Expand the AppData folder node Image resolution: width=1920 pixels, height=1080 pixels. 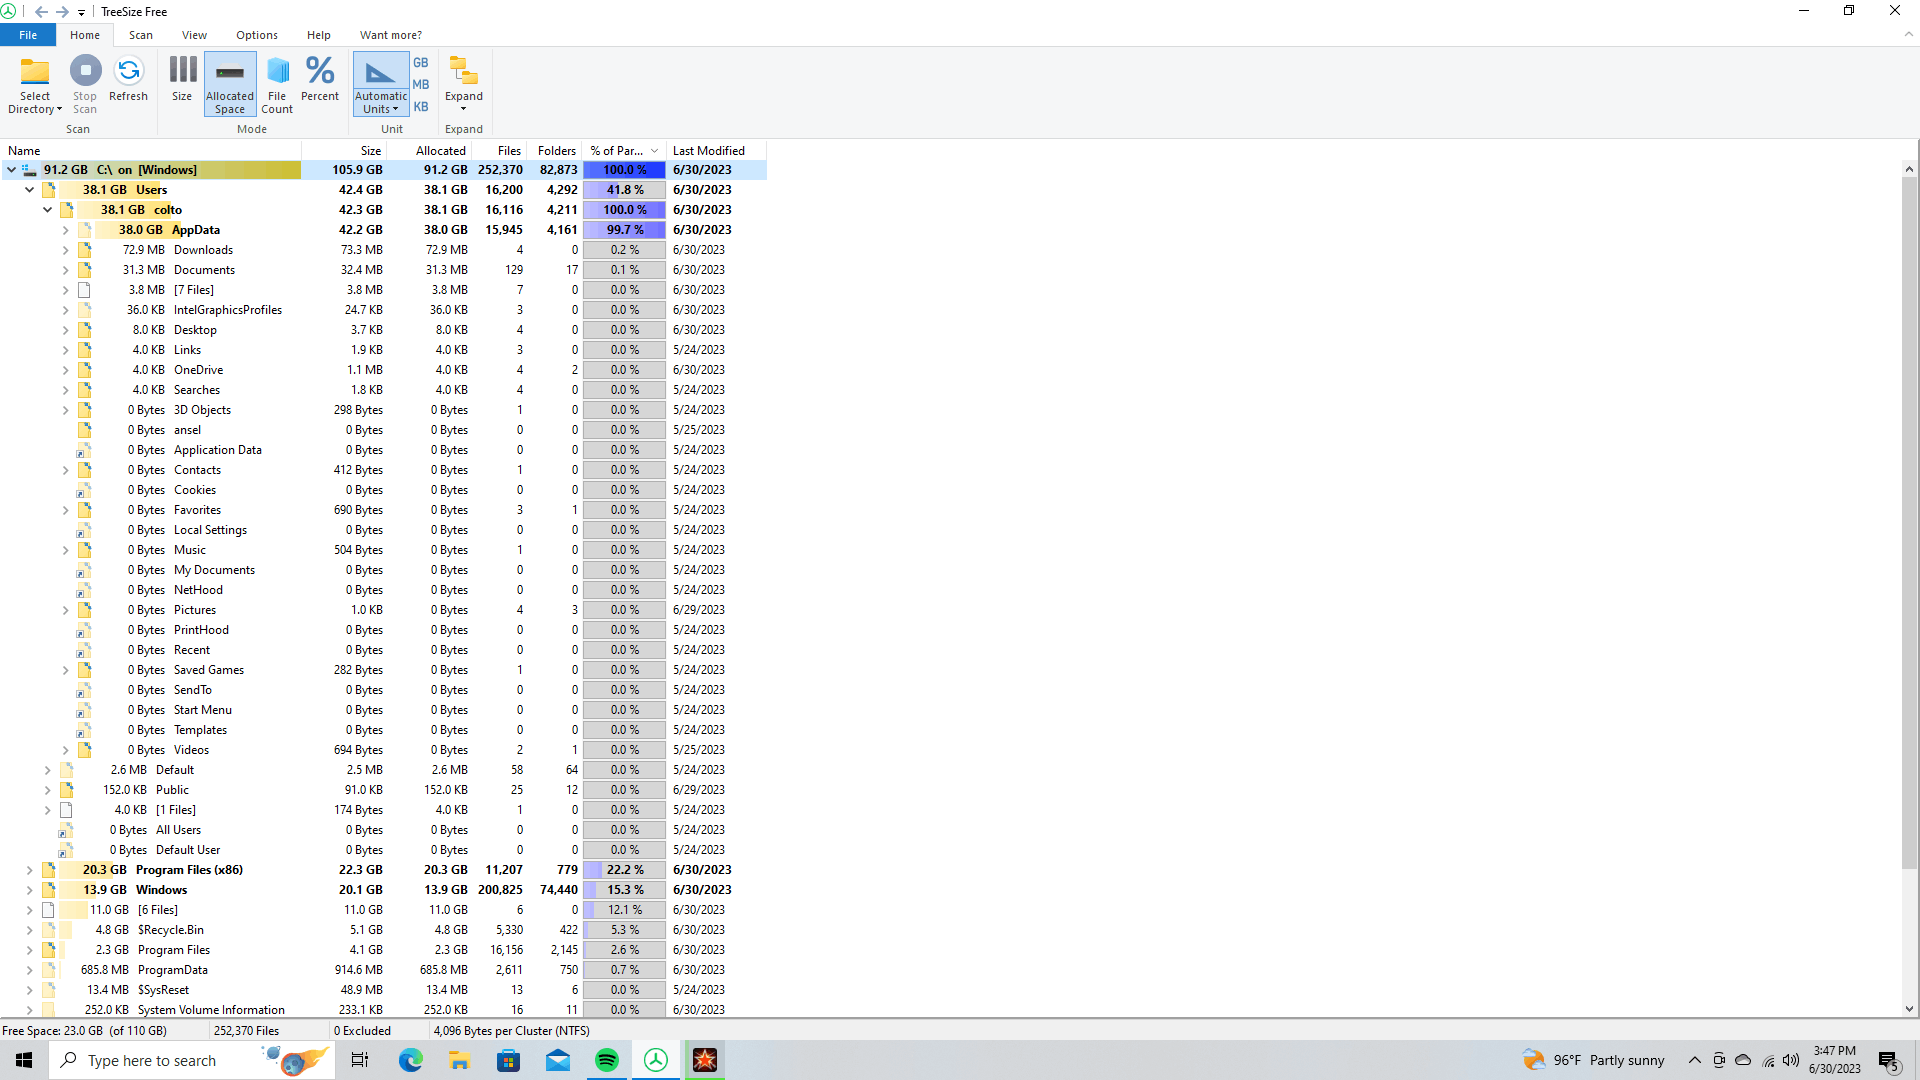pos(66,230)
